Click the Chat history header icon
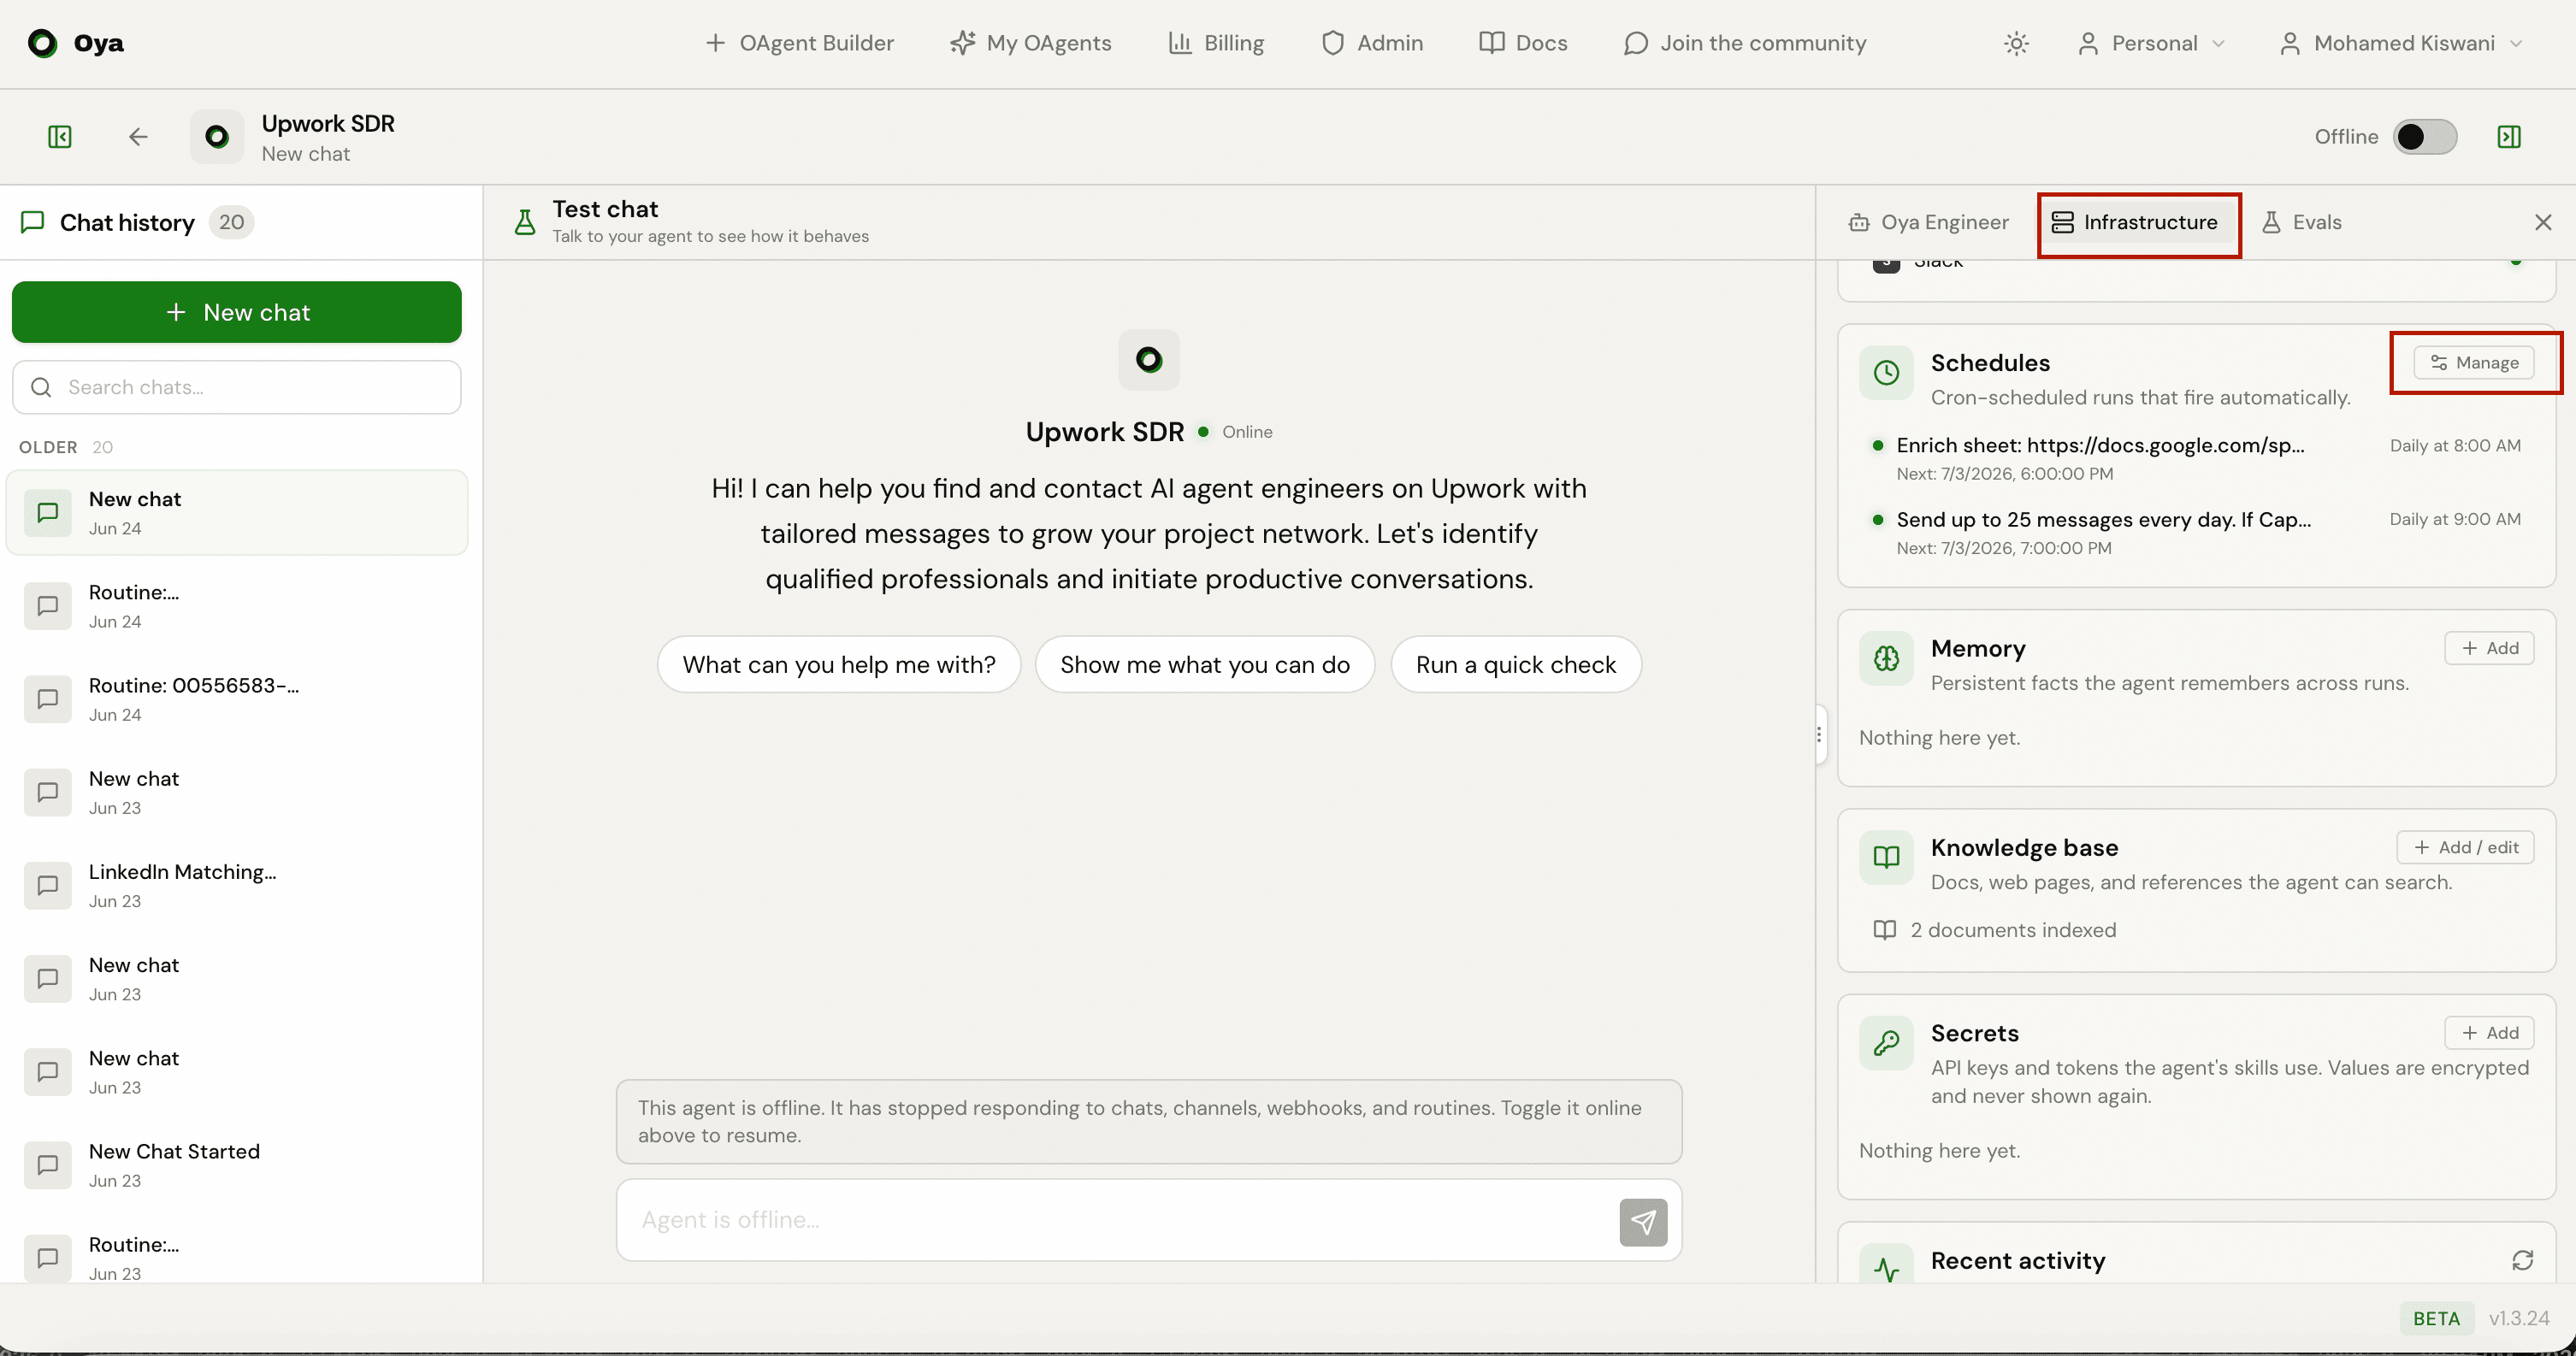Image resolution: width=2576 pixels, height=1356 pixels. point(32,222)
